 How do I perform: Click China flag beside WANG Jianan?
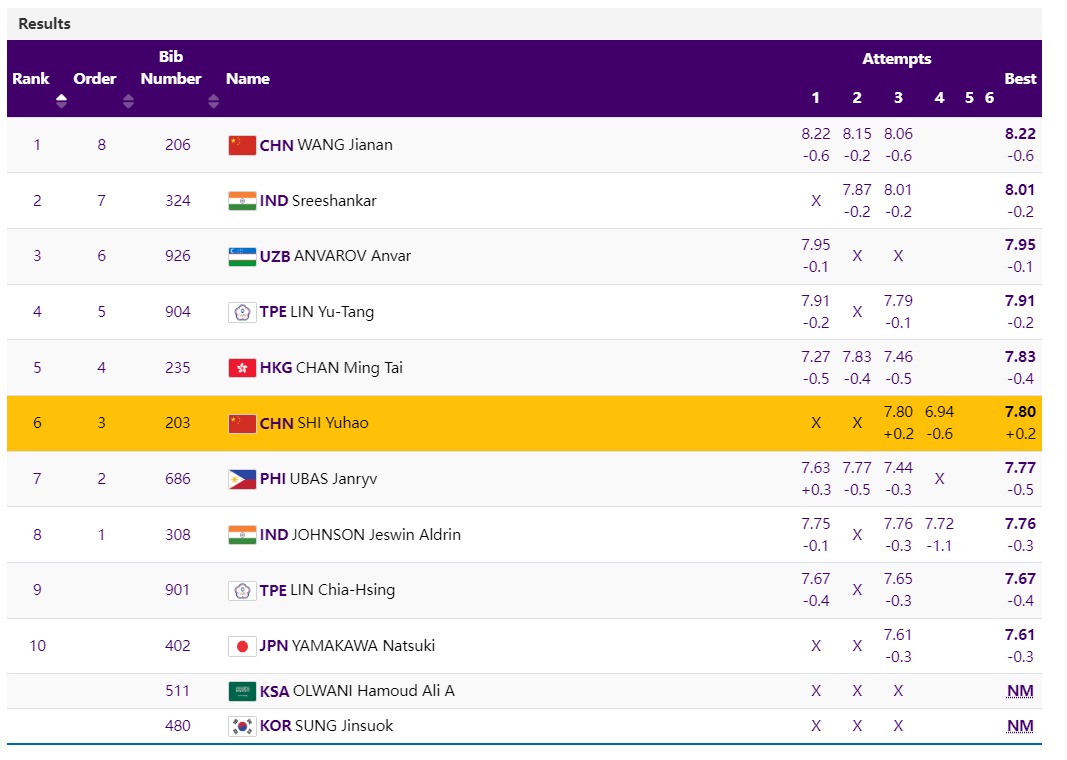(x=242, y=145)
